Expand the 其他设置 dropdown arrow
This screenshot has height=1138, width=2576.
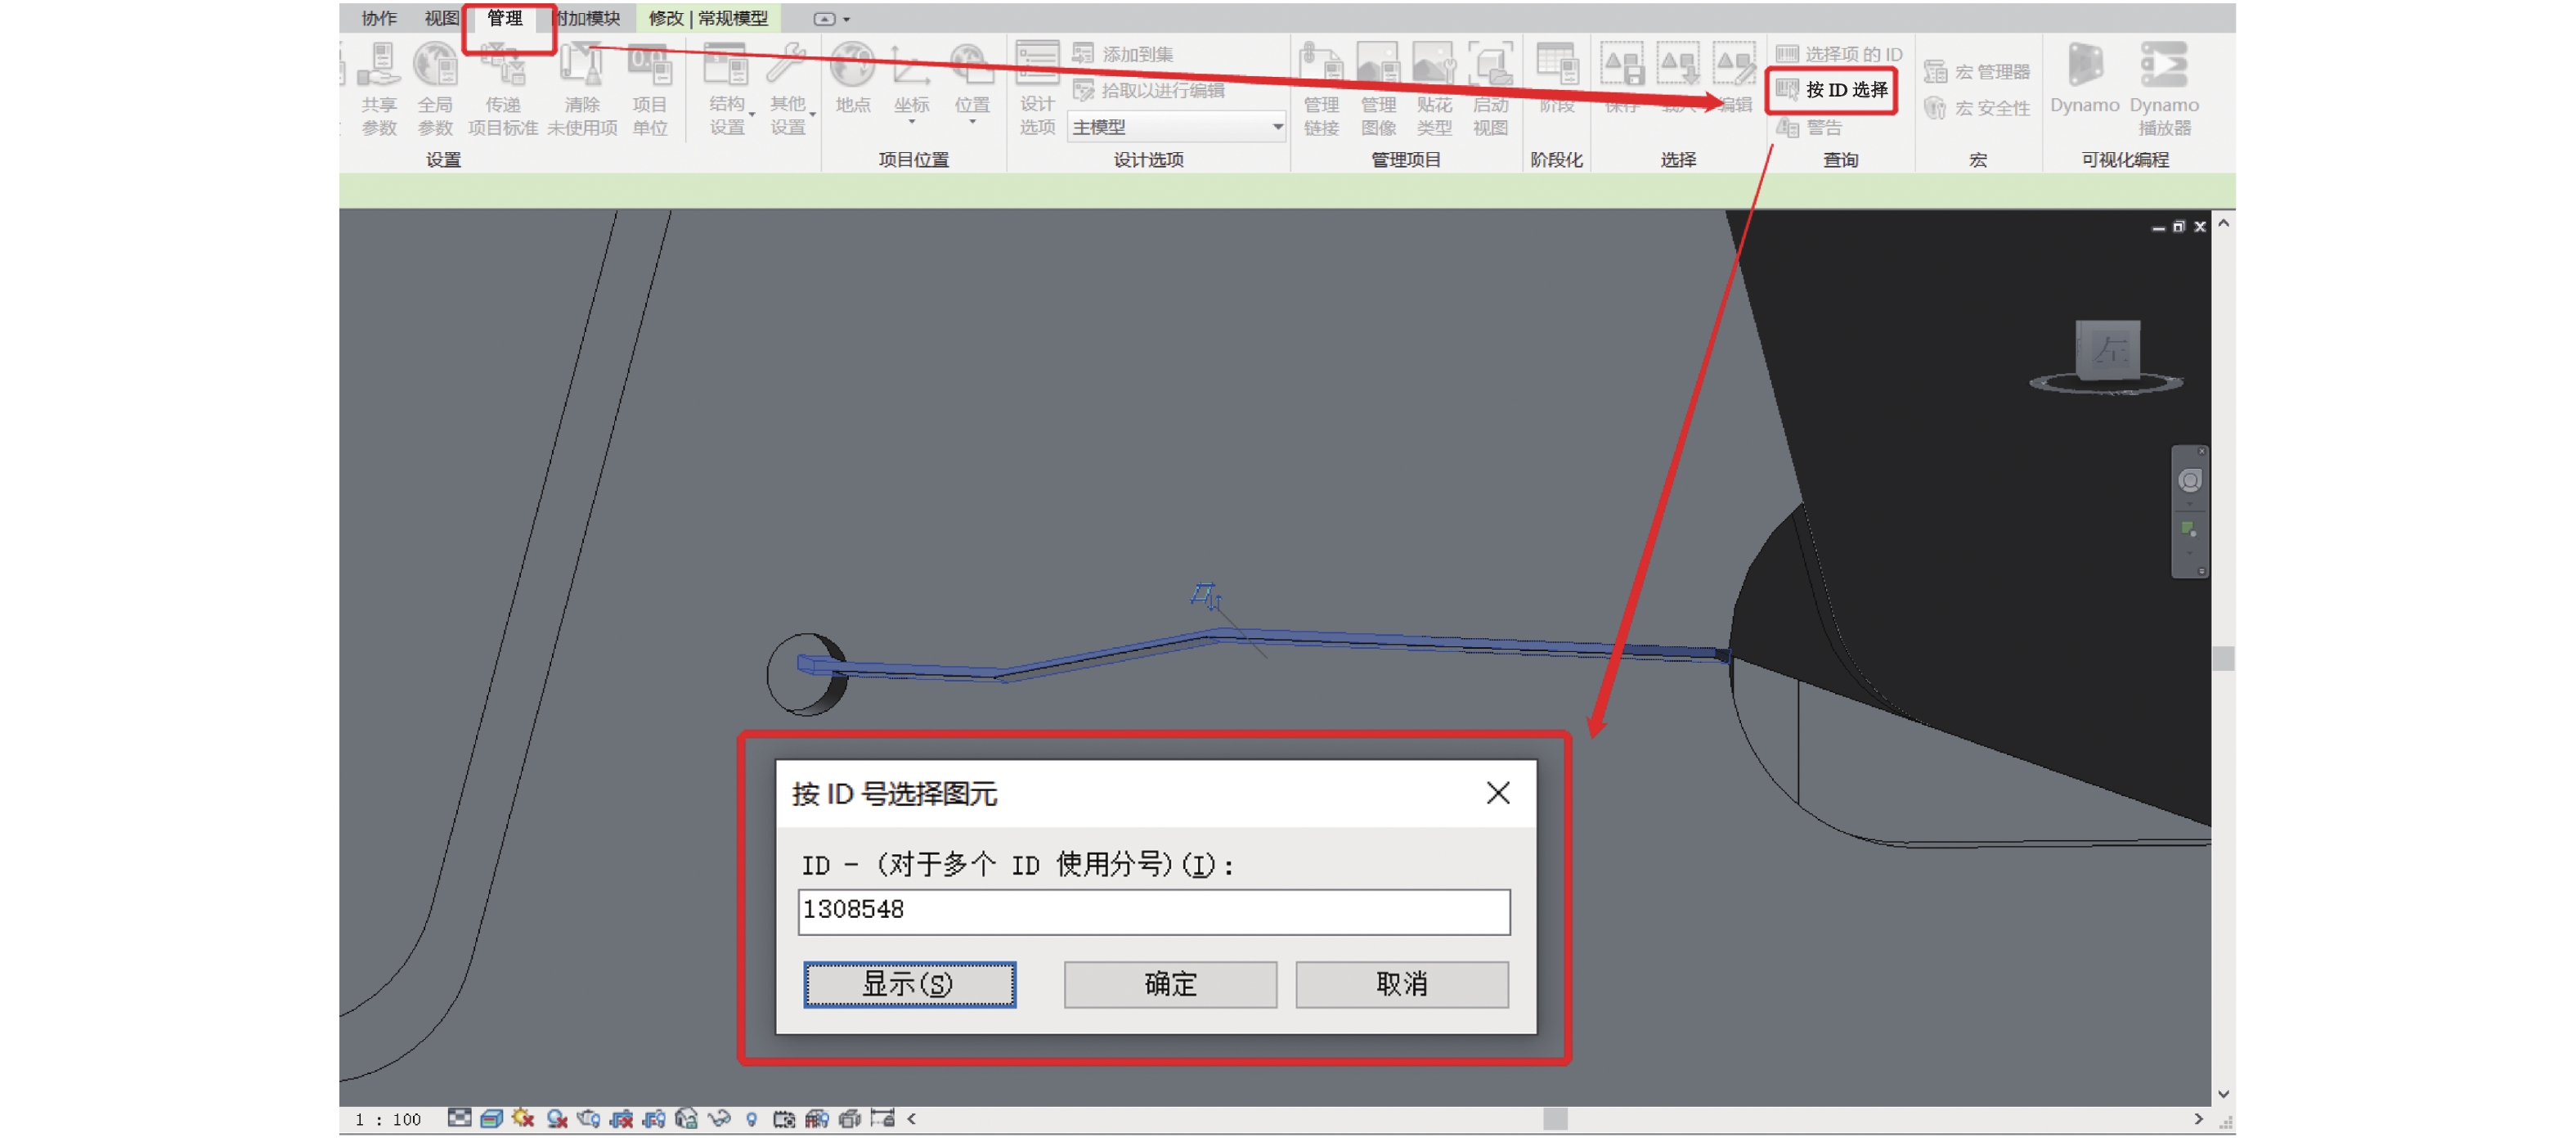tap(812, 115)
